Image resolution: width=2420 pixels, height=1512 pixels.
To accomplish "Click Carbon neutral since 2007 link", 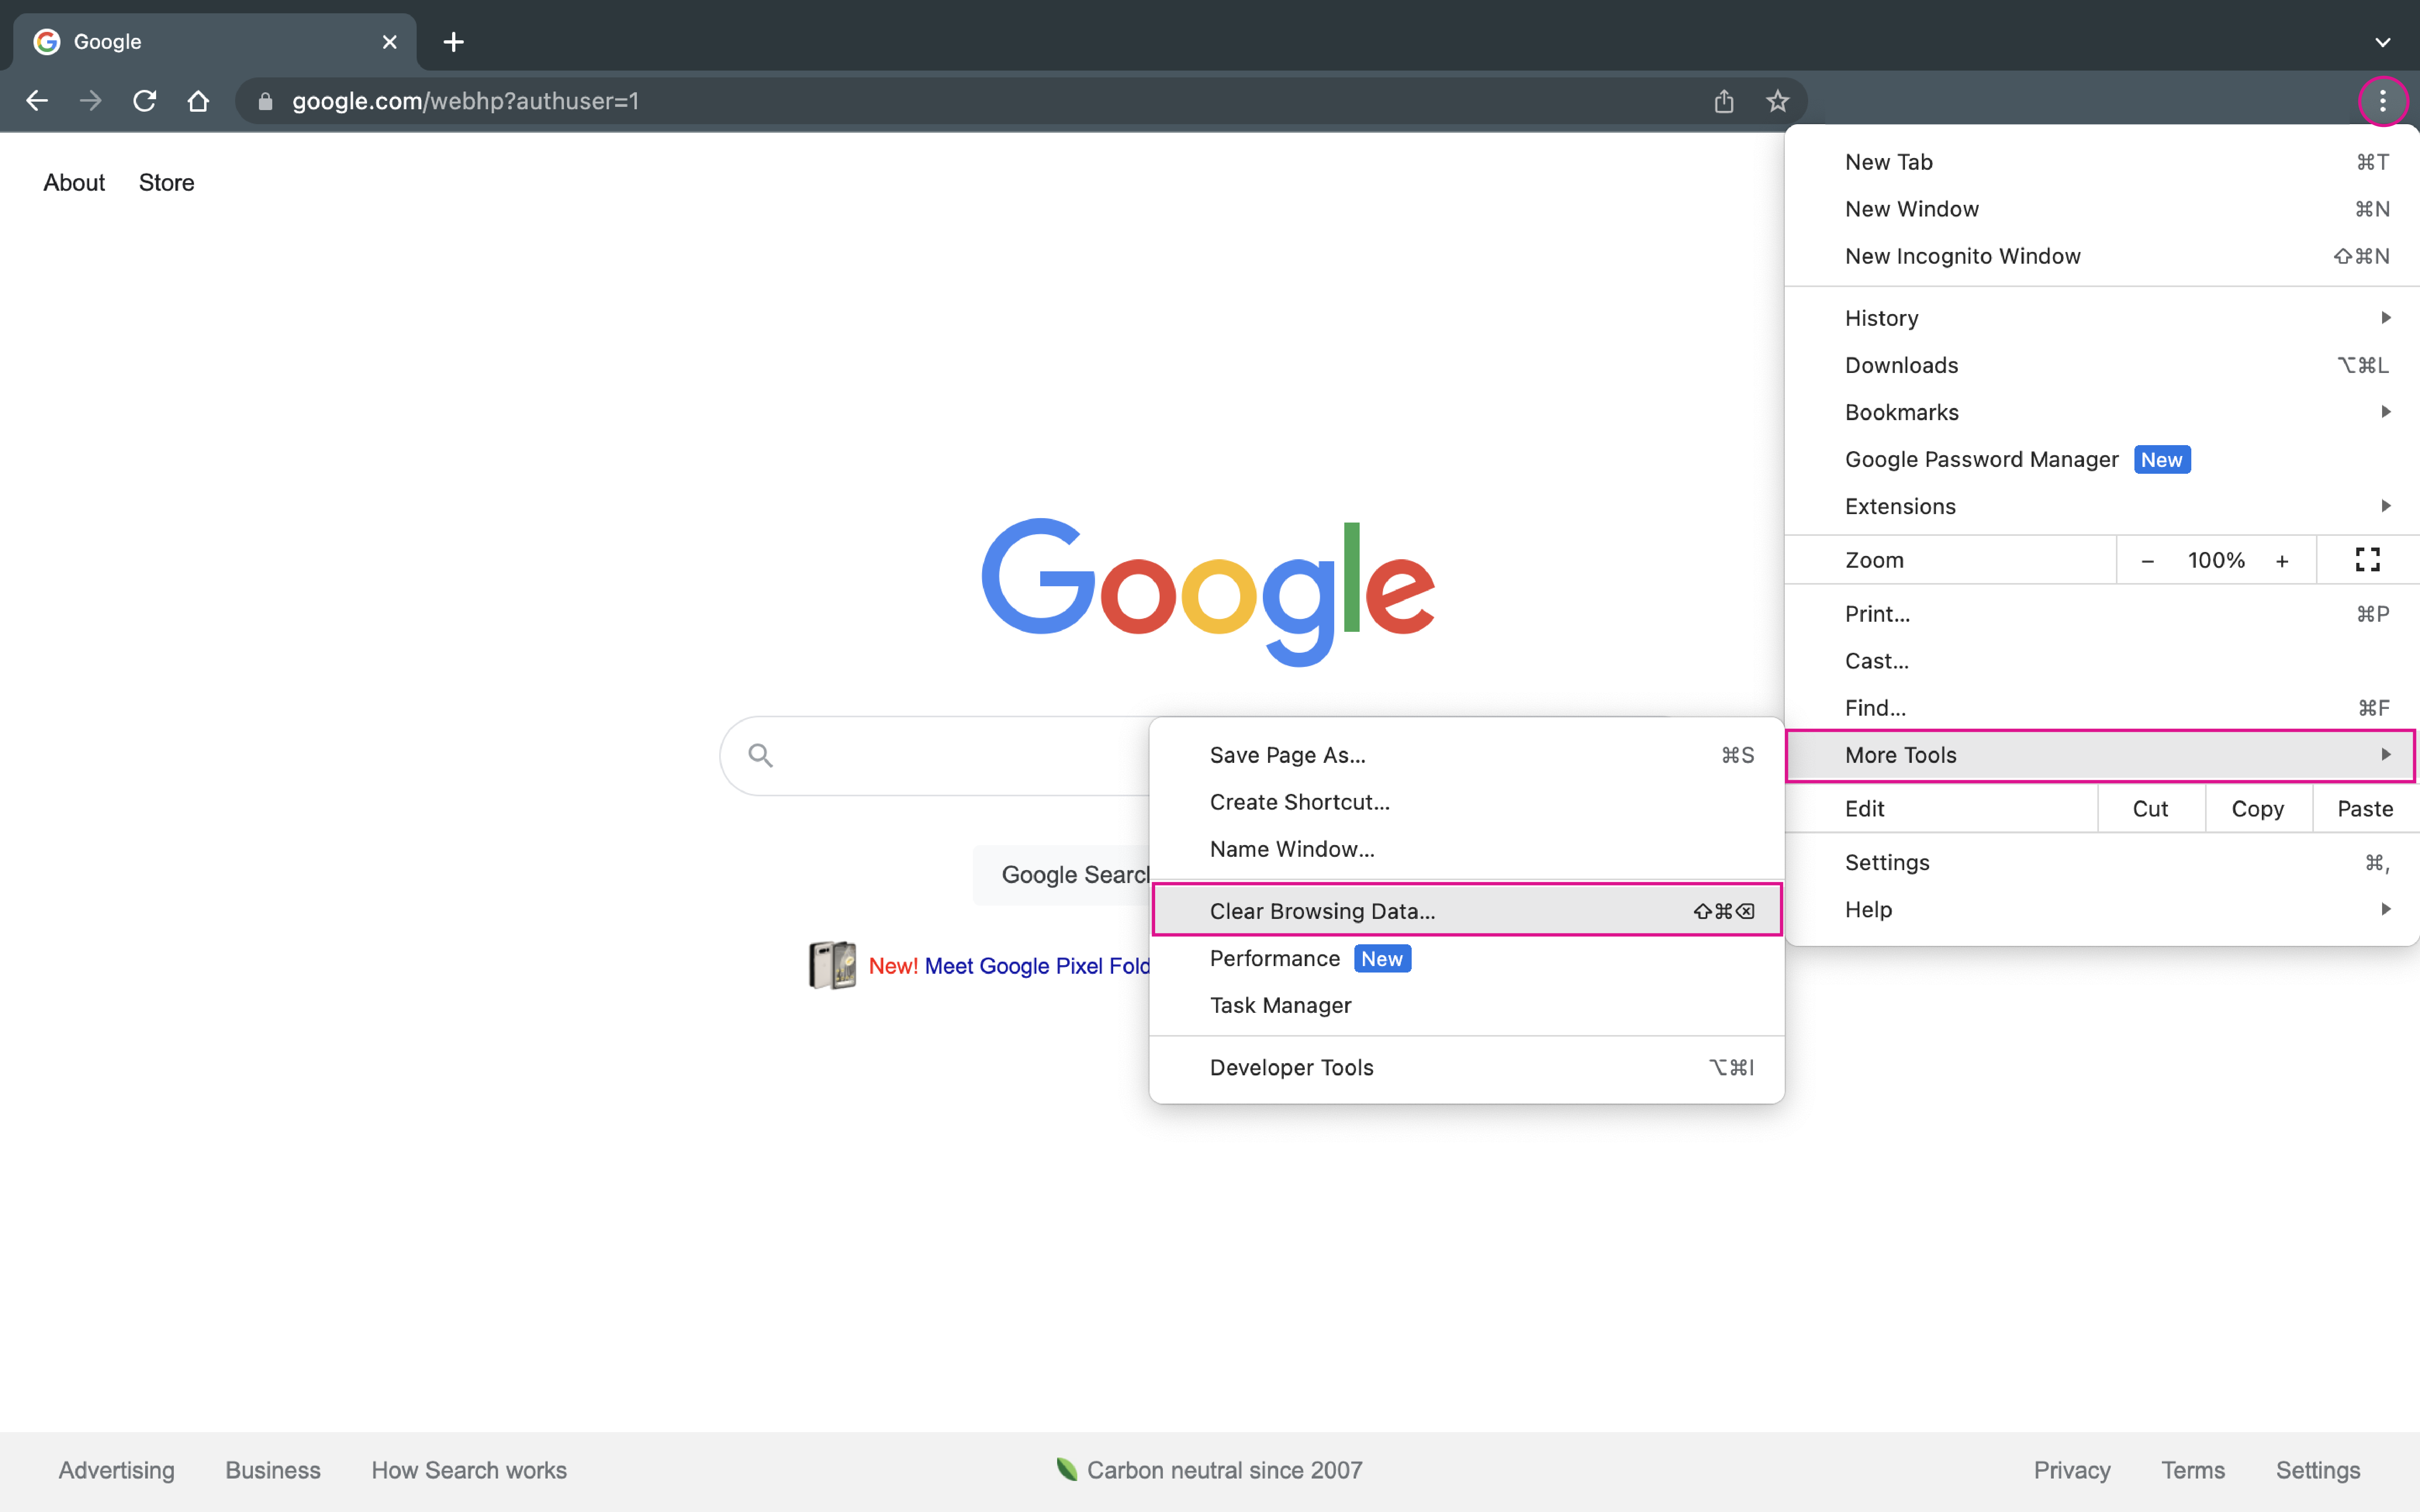I will pos(1224,1470).
